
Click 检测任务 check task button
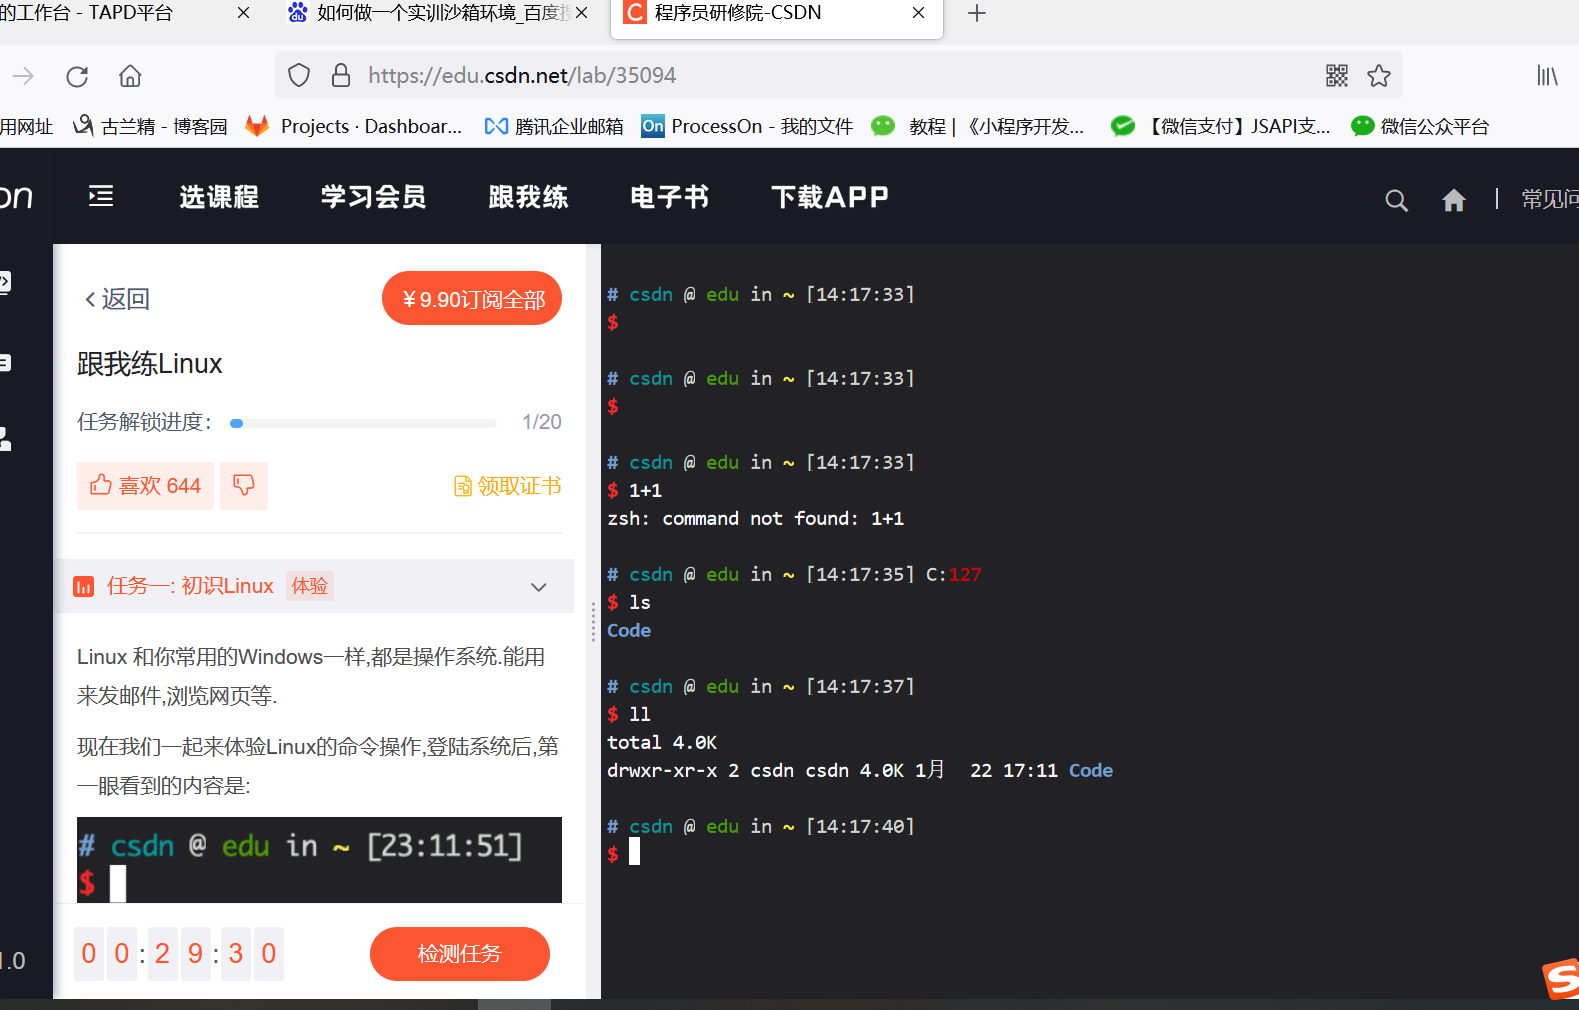pyautogui.click(x=460, y=954)
